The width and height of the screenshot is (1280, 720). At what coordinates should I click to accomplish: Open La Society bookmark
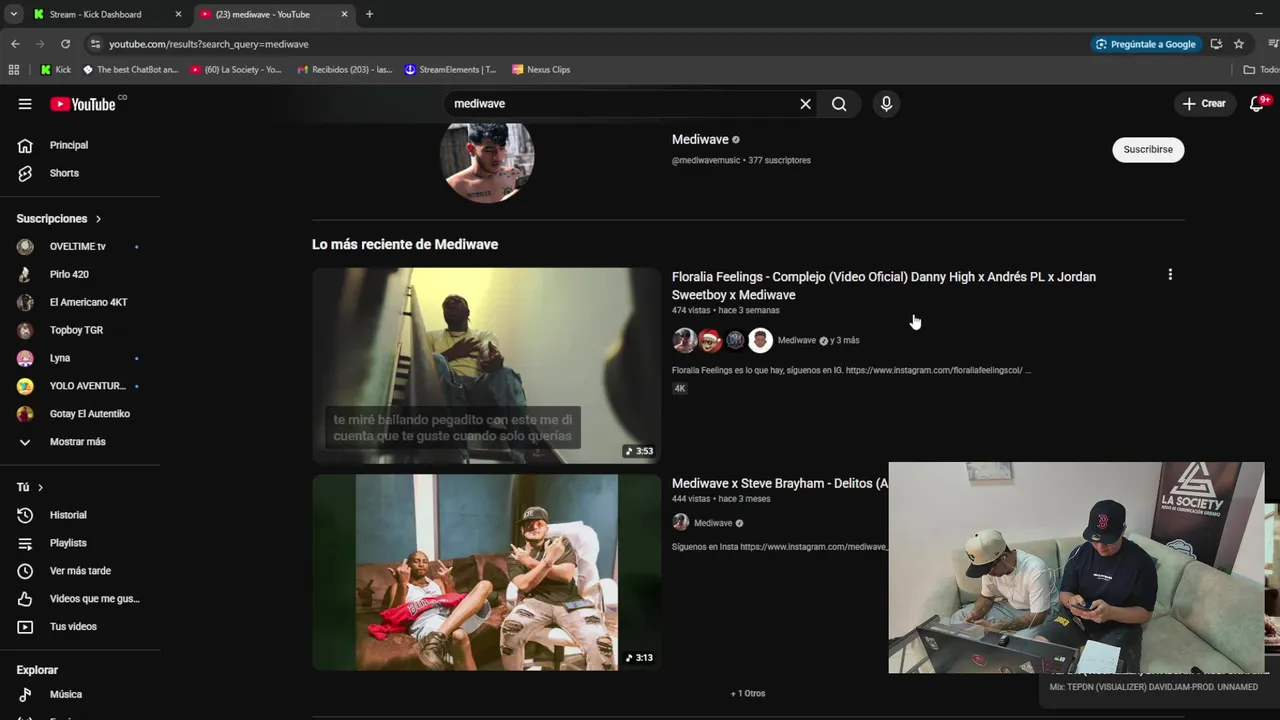click(236, 70)
